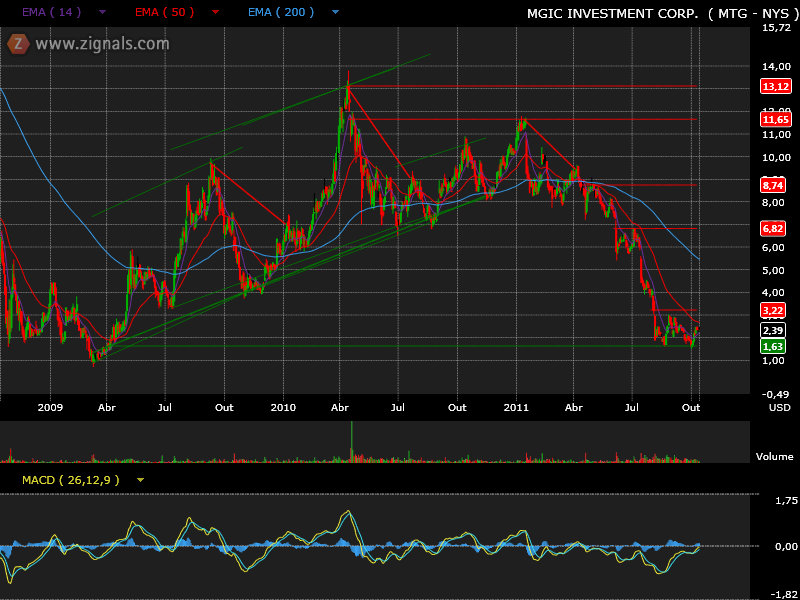
Task: Expand the MACD (26,12,9) dropdown arrow
Action: point(140,480)
